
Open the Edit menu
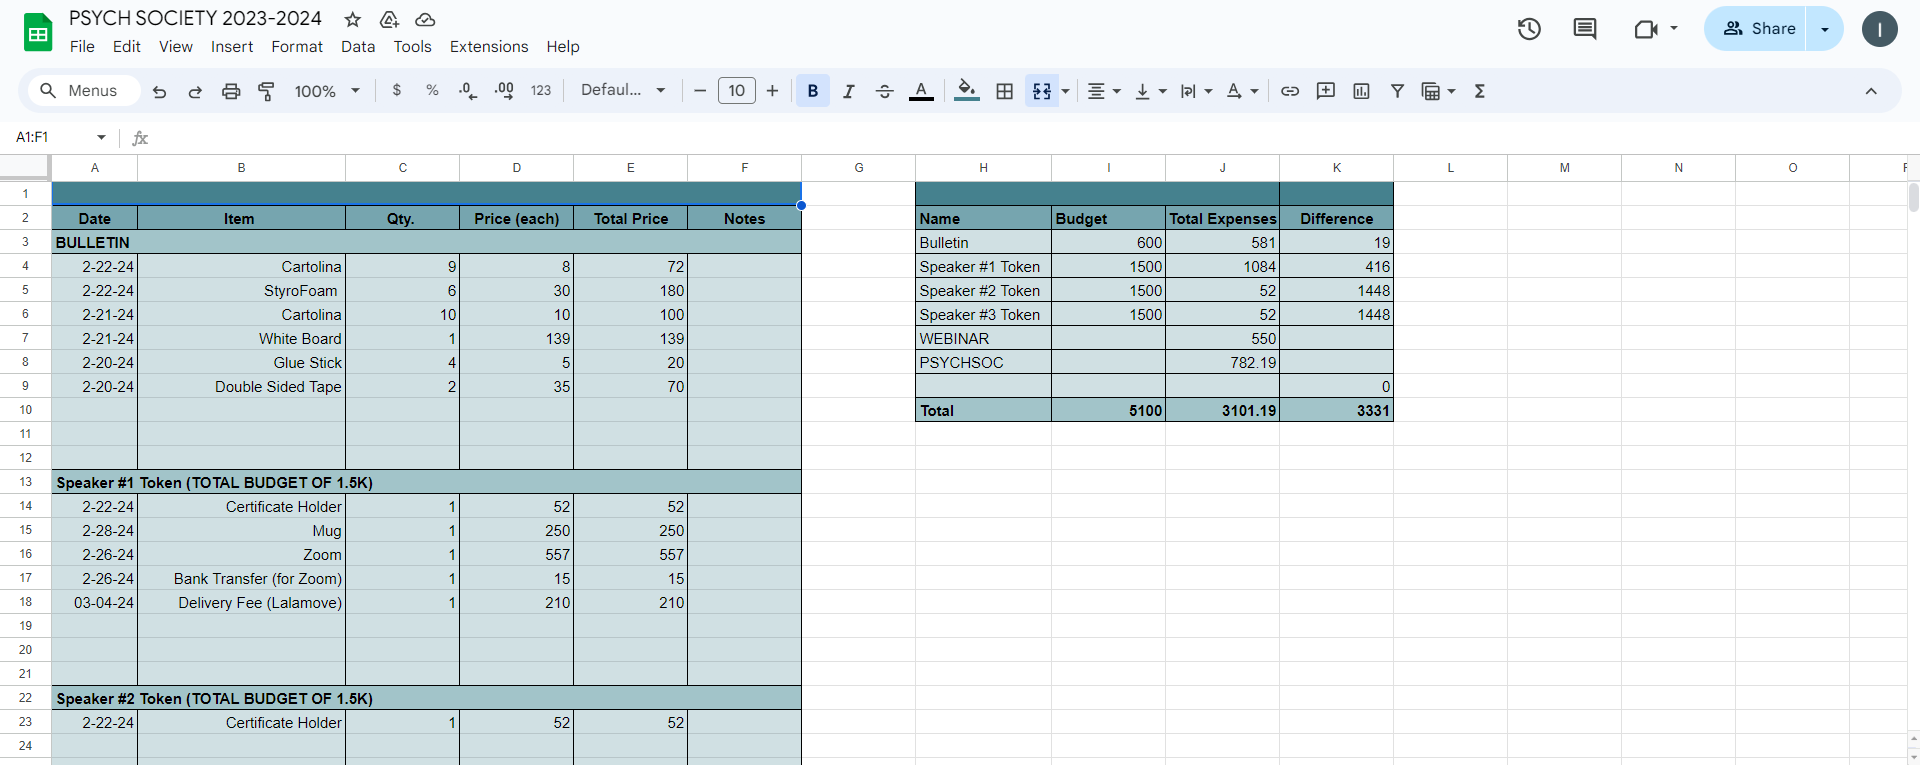tap(127, 47)
